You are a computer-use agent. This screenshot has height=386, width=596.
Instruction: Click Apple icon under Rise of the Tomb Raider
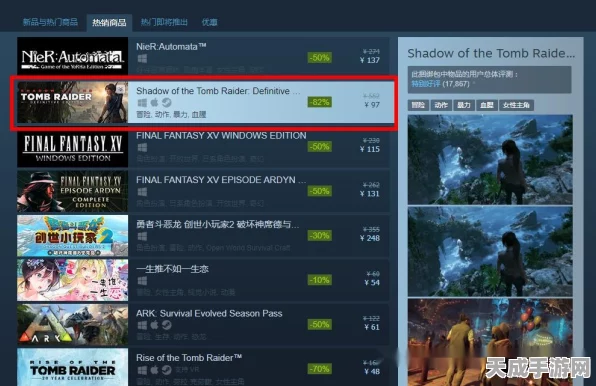click(x=154, y=370)
